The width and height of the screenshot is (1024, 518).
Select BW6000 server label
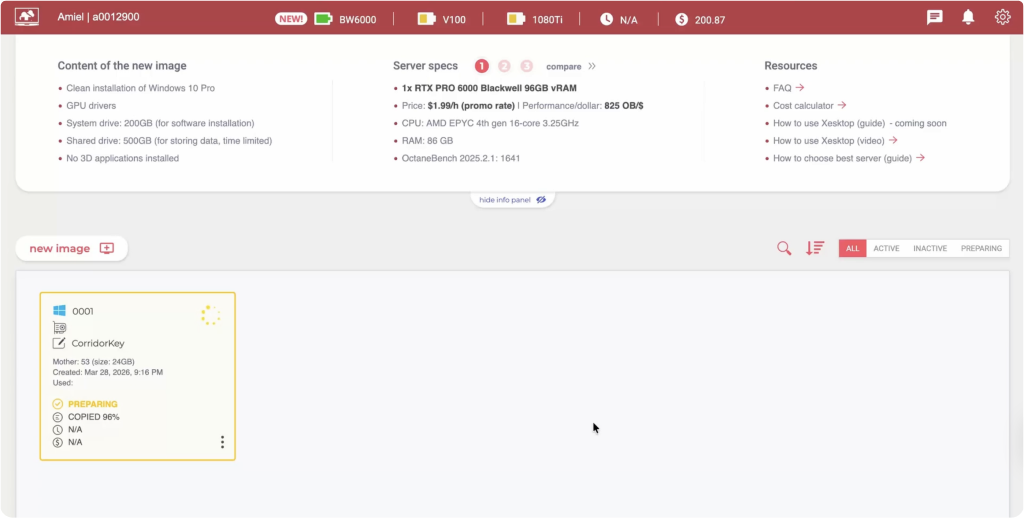[x=357, y=20]
